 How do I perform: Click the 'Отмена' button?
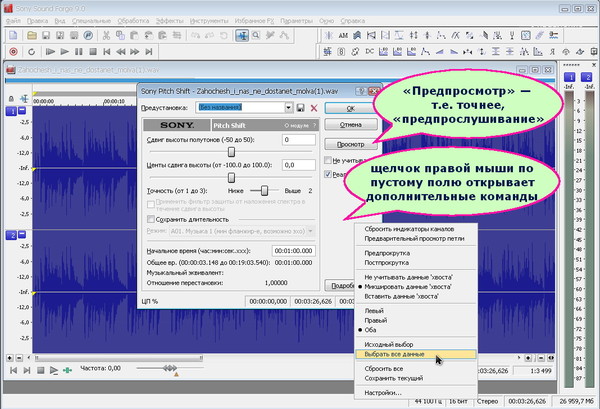351,125
